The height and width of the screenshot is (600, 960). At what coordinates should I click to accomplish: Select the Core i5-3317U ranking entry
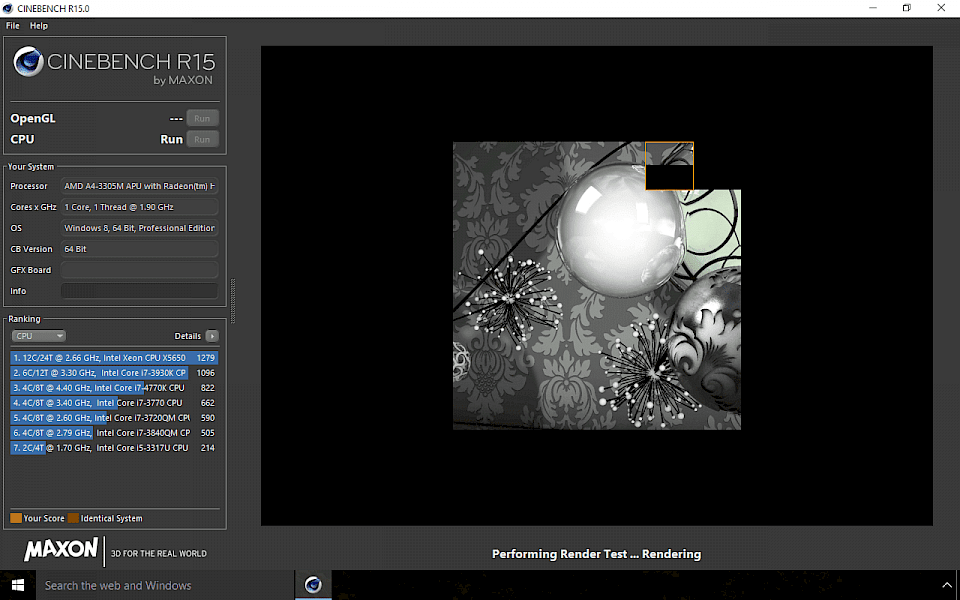114,448
